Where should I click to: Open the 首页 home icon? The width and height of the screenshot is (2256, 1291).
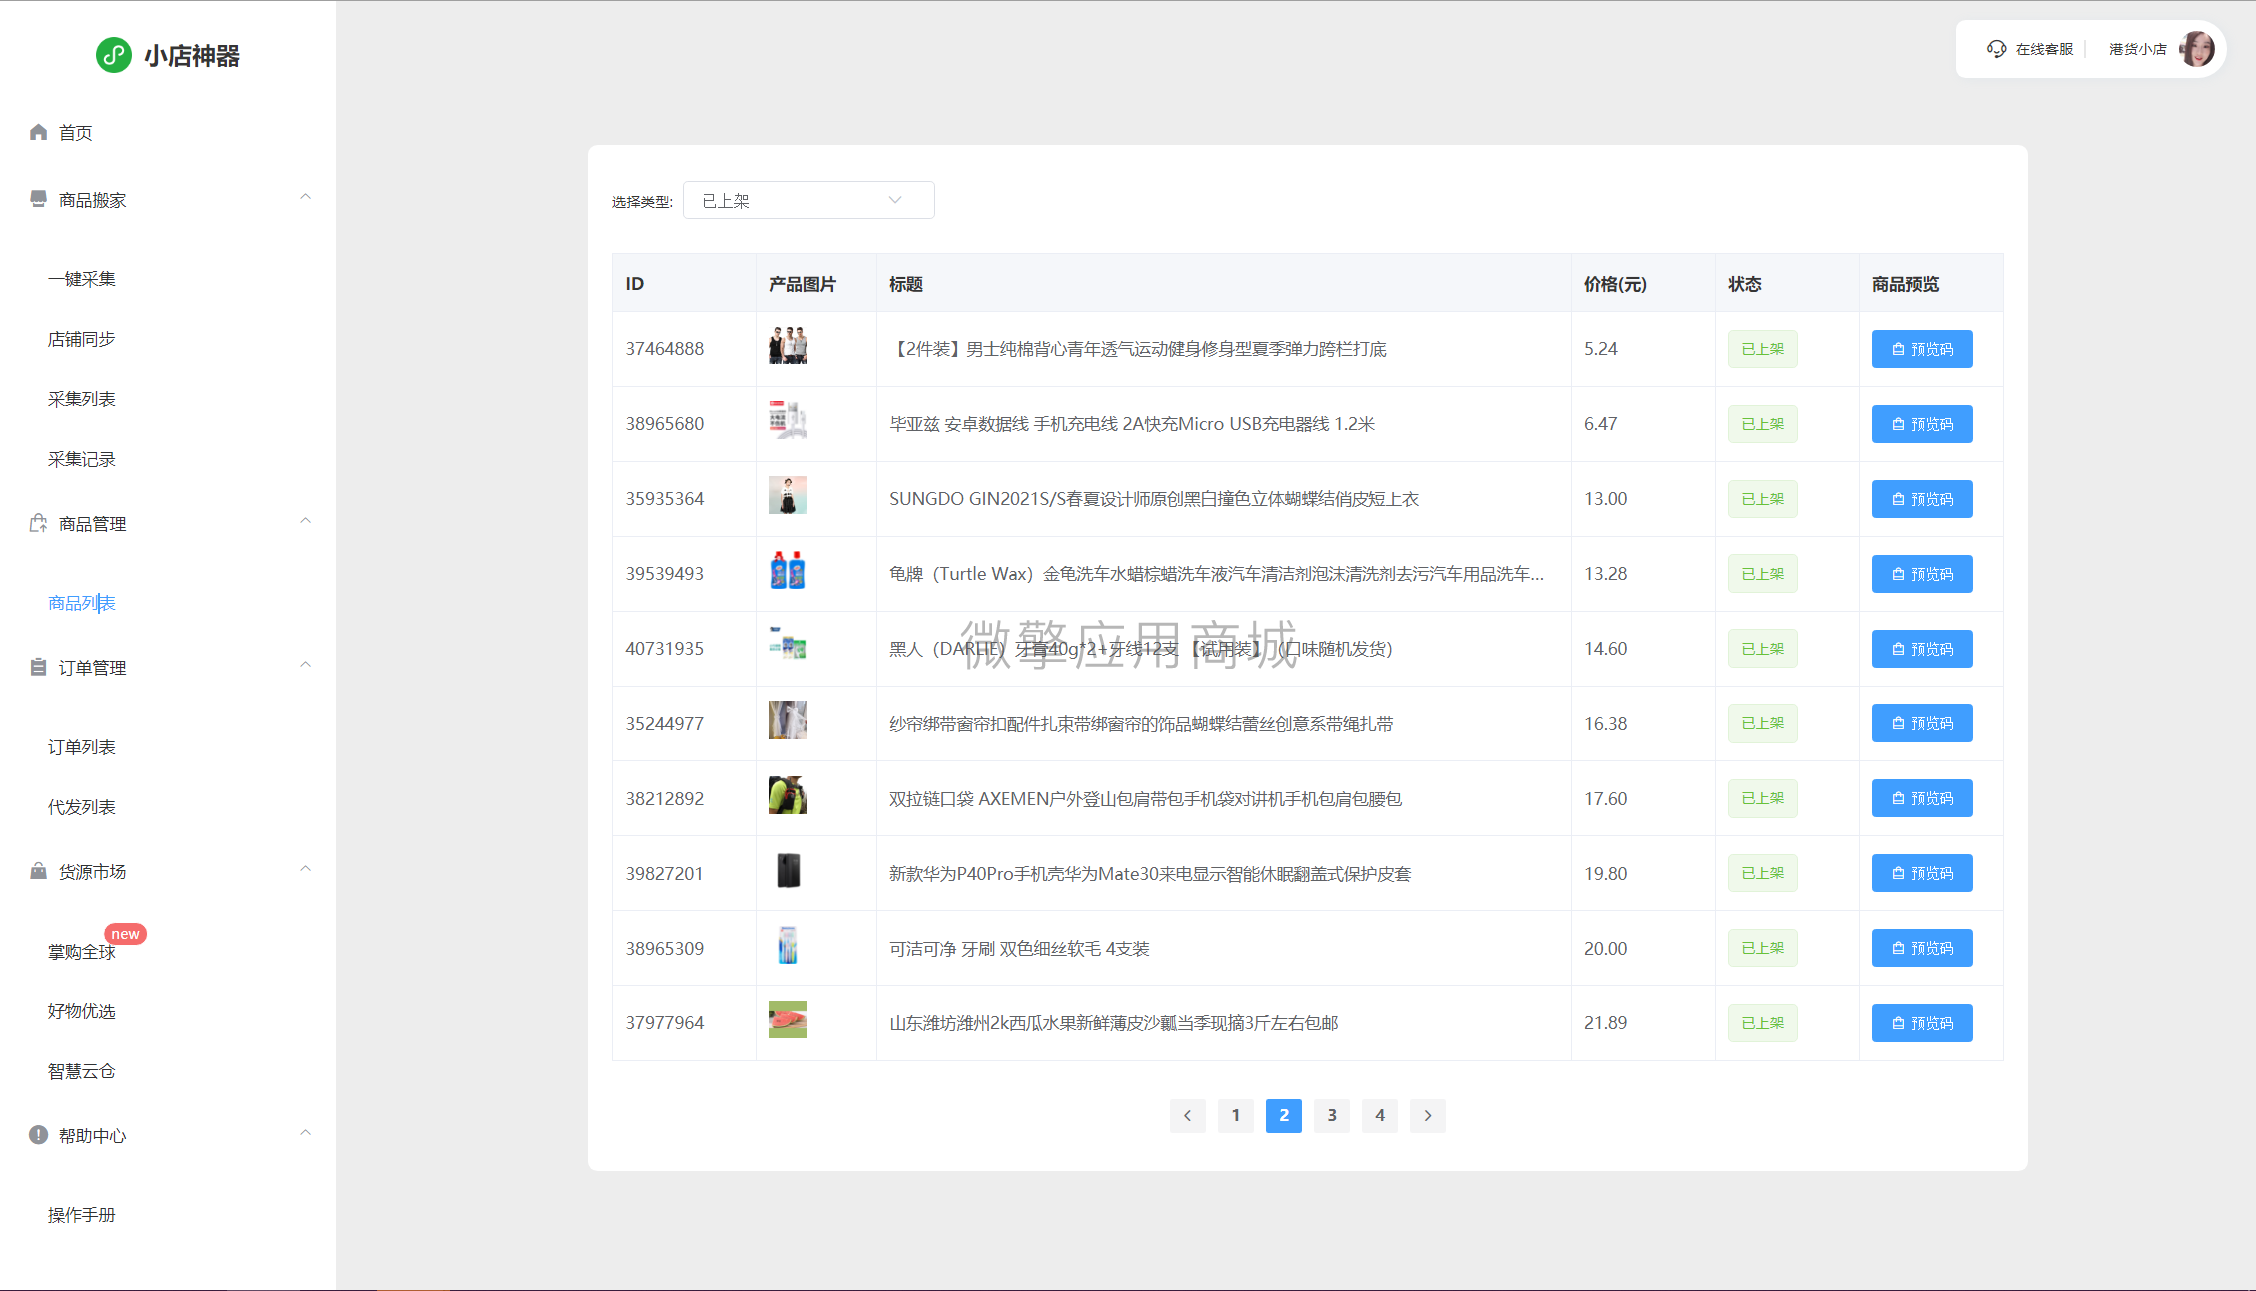[x=38, y=132]
